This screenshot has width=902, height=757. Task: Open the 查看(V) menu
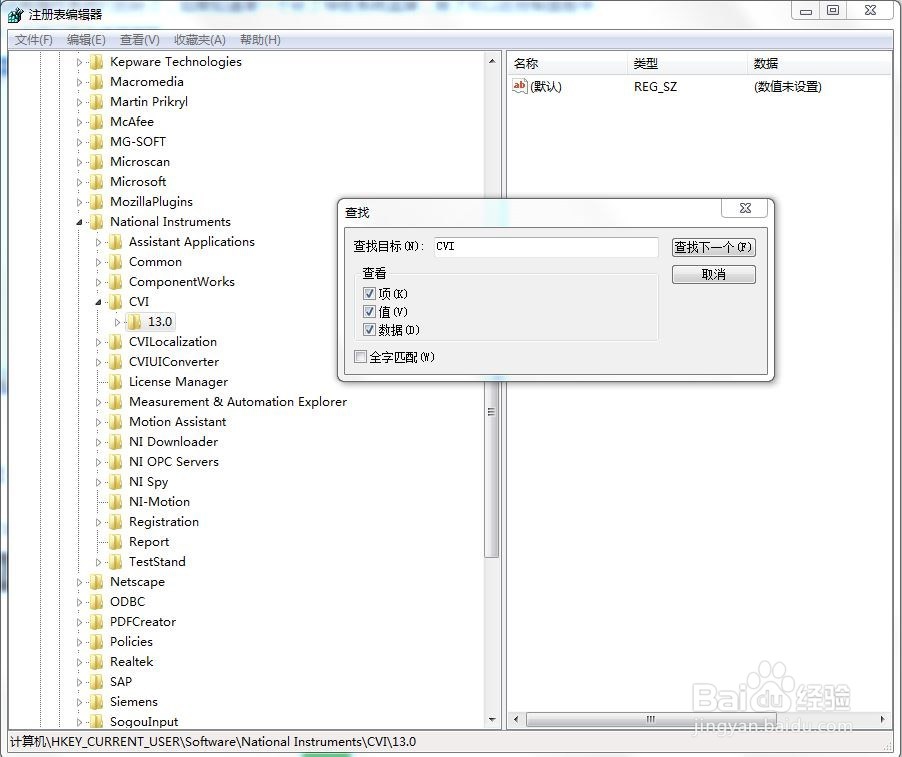coord(140,40)
